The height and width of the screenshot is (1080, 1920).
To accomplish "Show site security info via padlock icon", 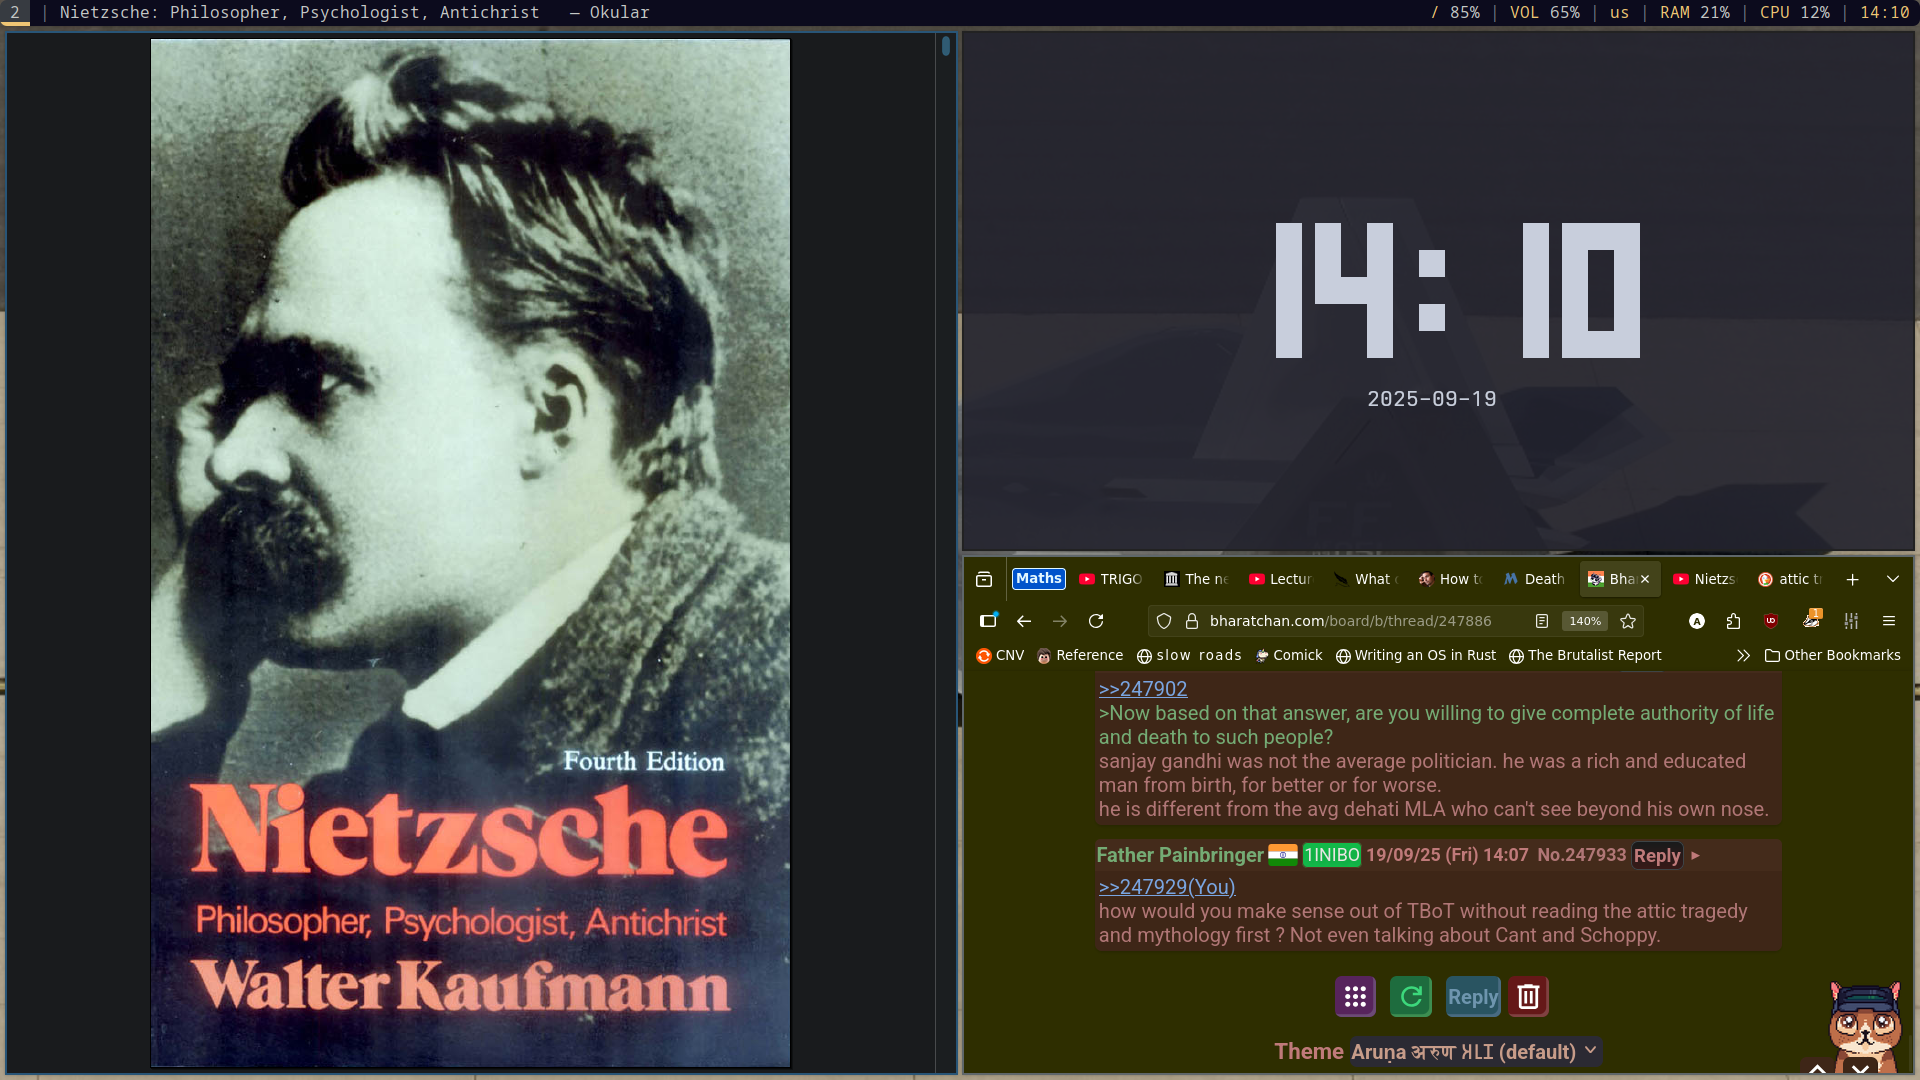I will (x=1192, y=621).
